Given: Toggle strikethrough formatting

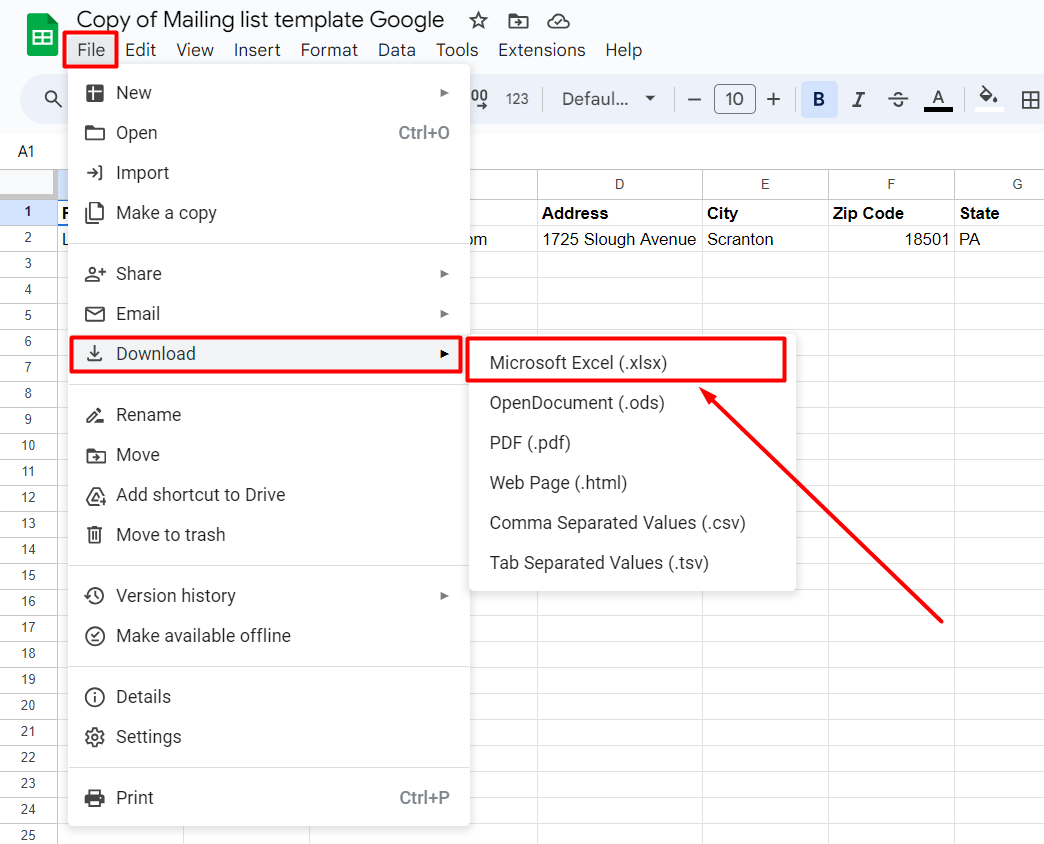Looking at the screenshot, I should pos(898,99).
